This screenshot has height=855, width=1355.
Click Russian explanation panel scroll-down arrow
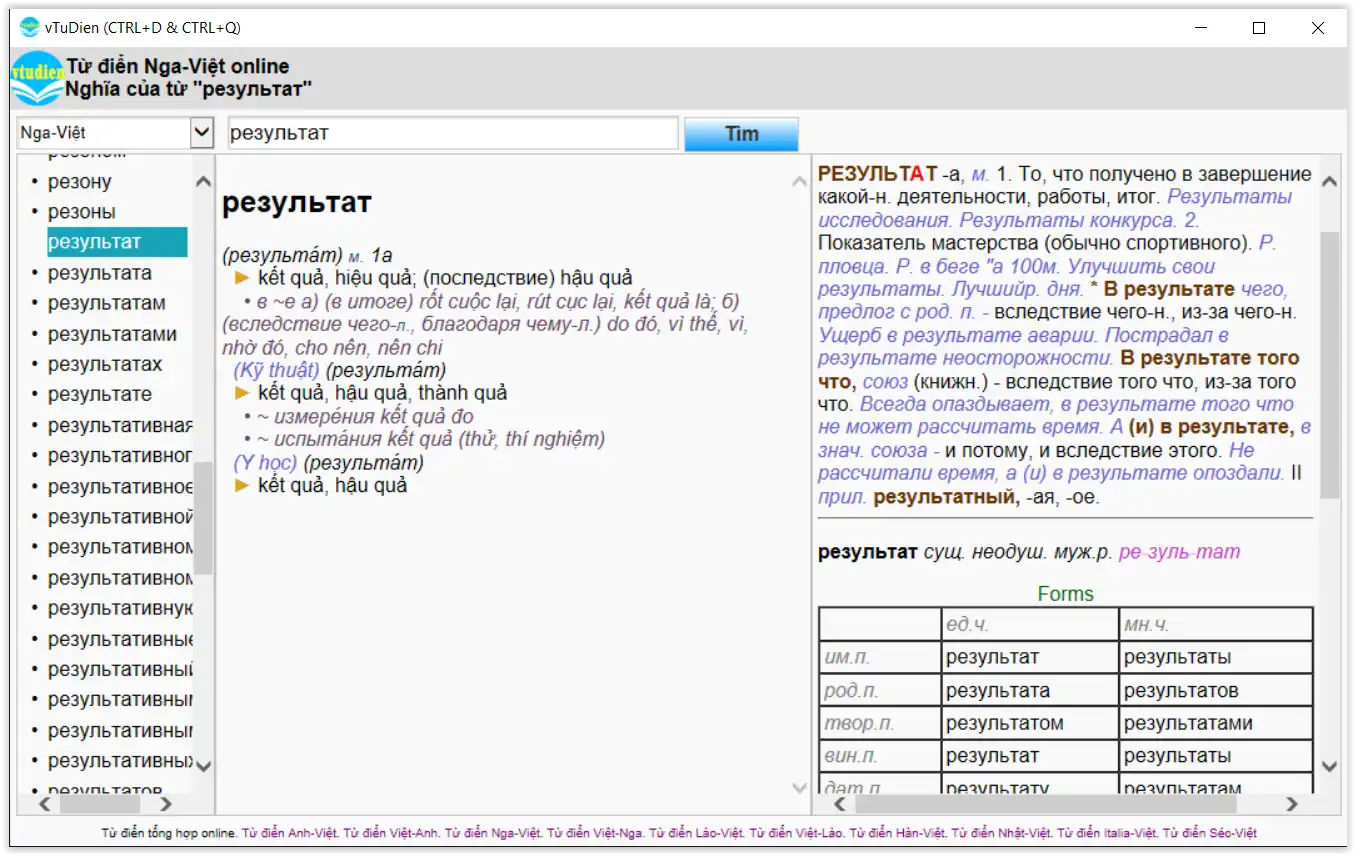1329,767
